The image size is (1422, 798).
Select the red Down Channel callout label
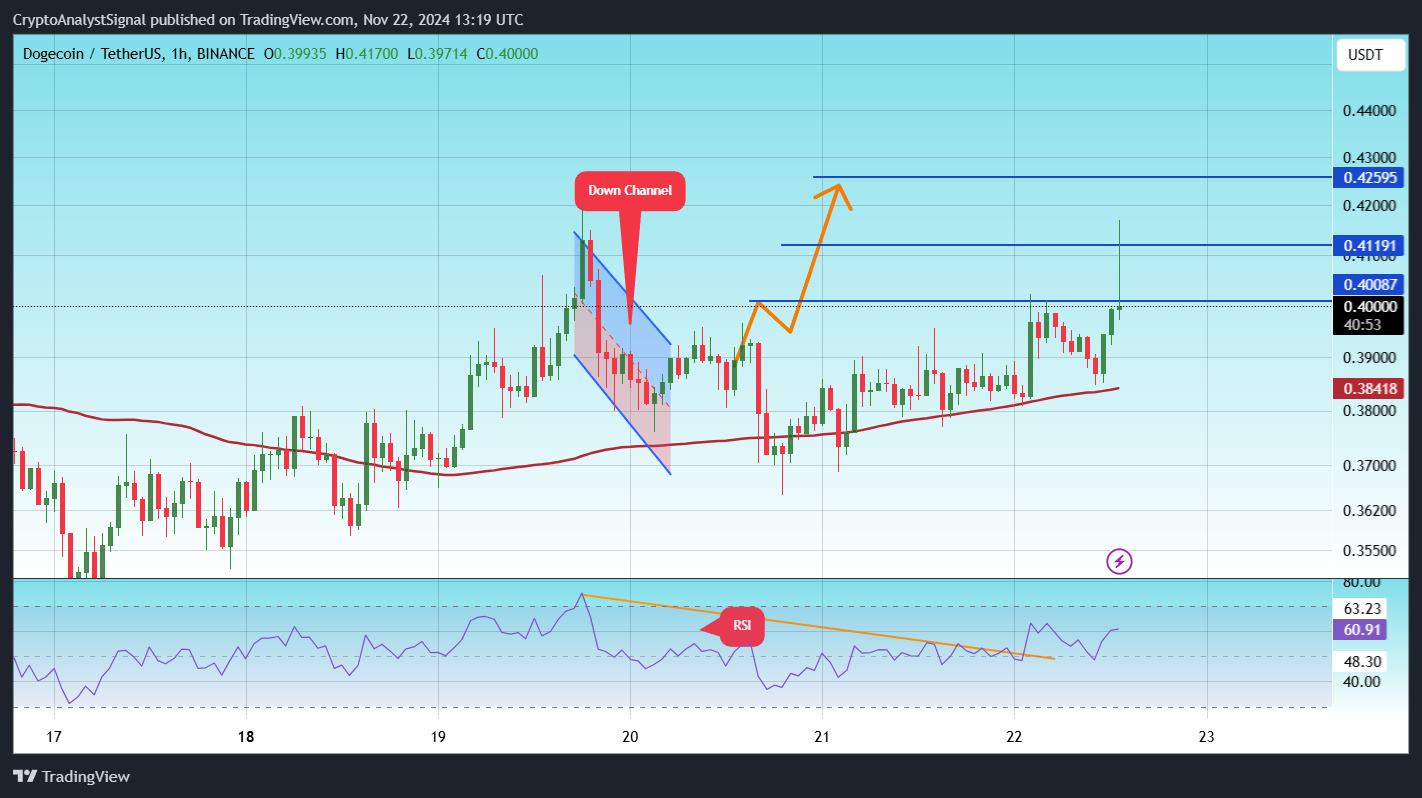(629, 191)
